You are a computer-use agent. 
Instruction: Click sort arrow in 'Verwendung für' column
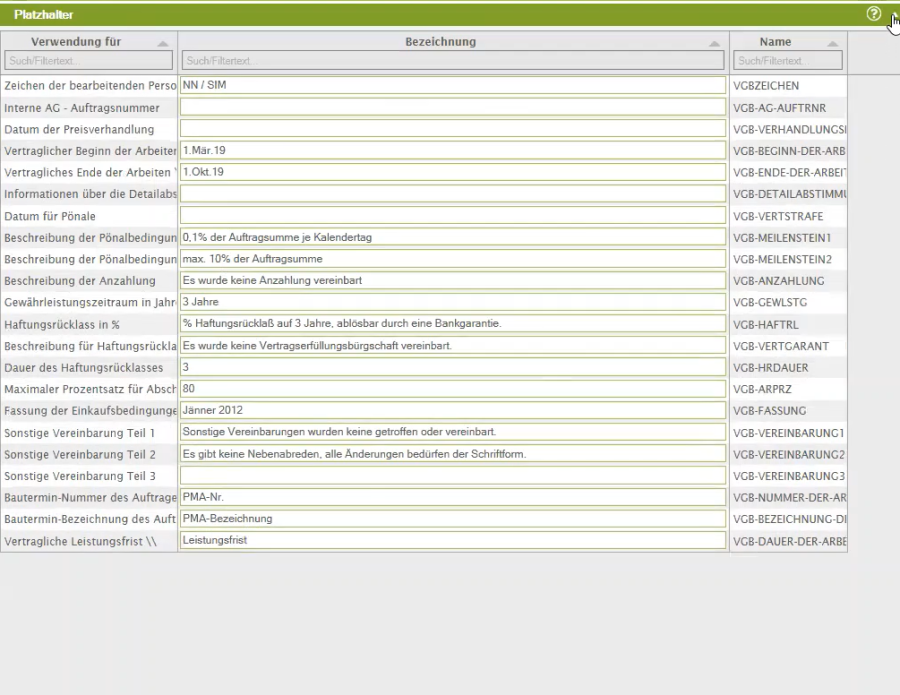[163, 44]
